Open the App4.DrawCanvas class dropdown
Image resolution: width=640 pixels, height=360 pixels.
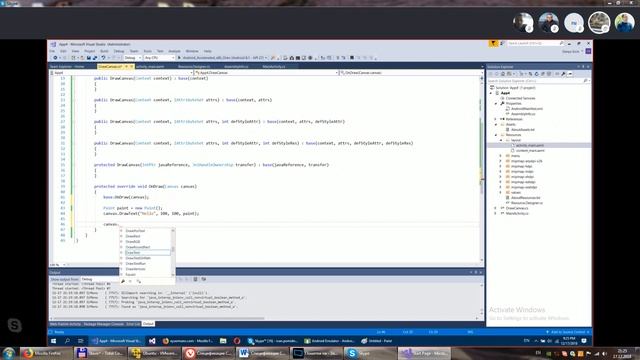267,73
